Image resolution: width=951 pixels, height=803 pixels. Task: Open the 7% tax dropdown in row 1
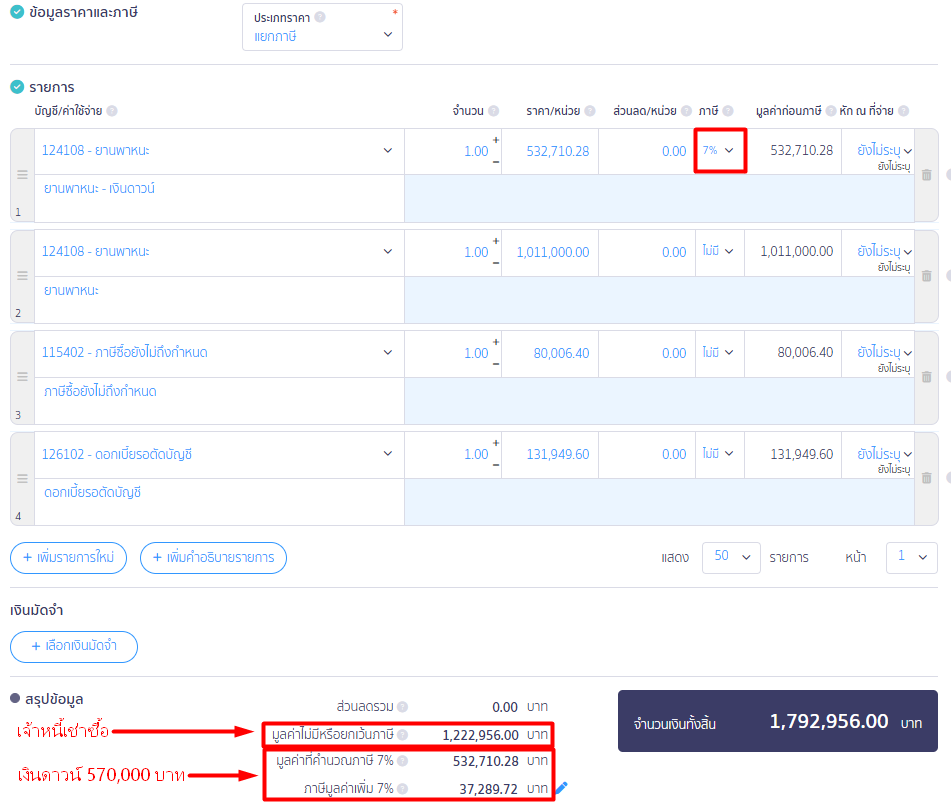click(x=720, y=150)
